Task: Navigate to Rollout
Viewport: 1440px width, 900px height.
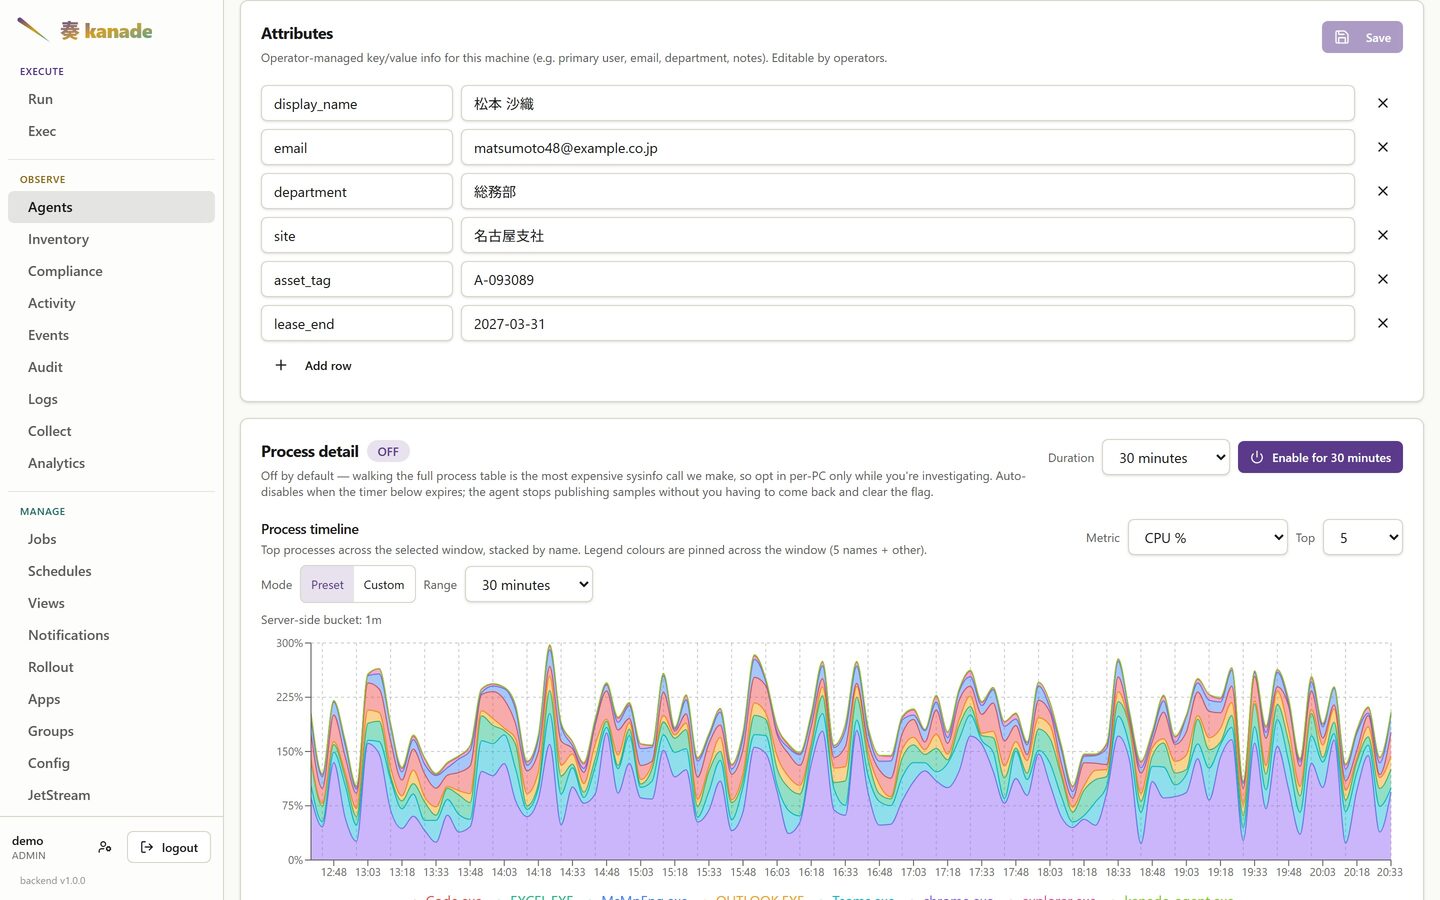Action: pos(111,667)
